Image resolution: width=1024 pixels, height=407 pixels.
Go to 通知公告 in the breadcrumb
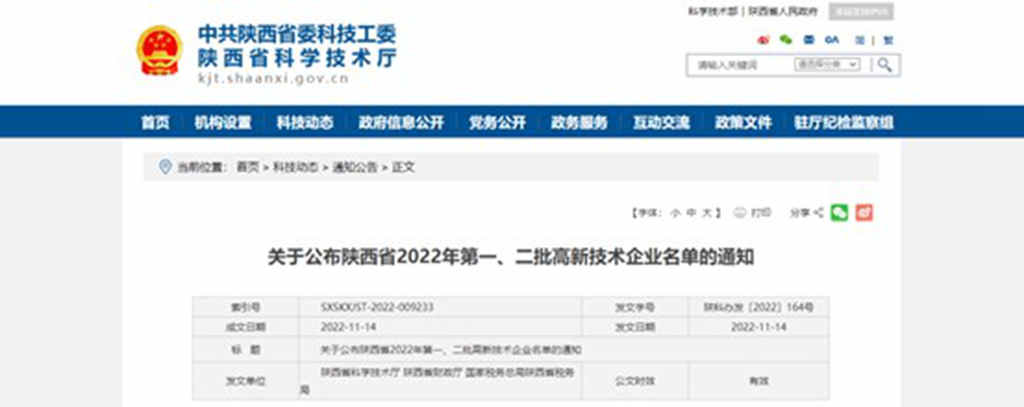[355, 167]
